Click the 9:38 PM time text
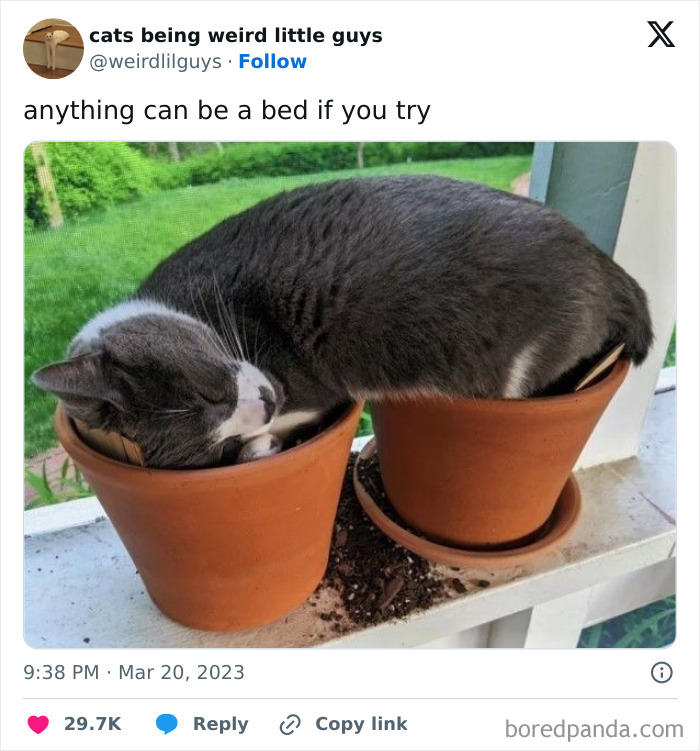Screen dimensions: 700x751 coord(61,672)
